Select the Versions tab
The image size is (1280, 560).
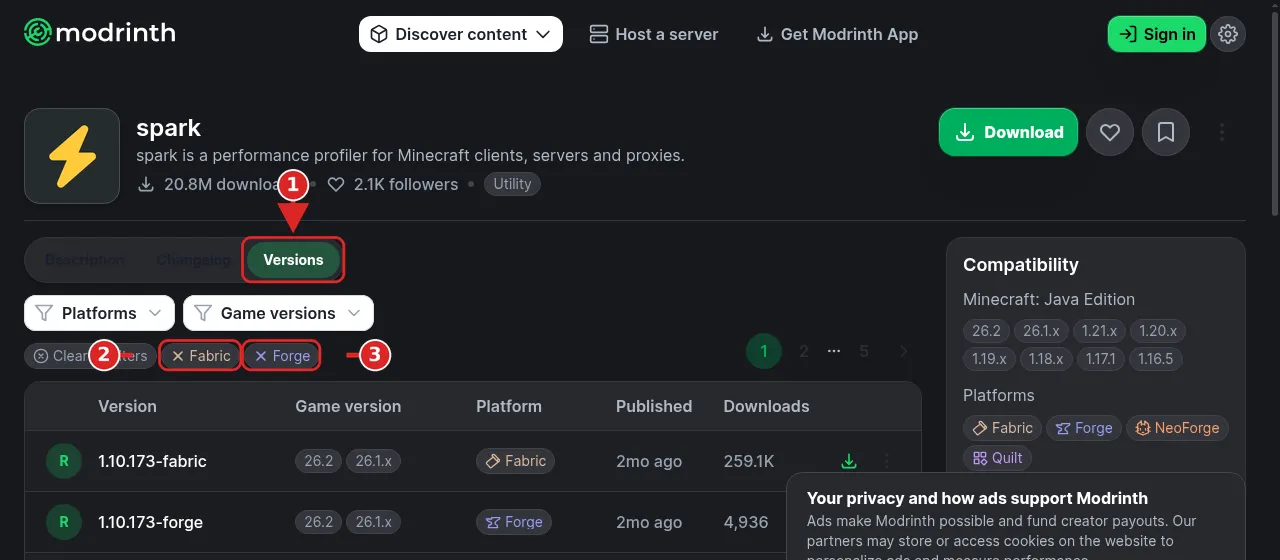(293, 260)
